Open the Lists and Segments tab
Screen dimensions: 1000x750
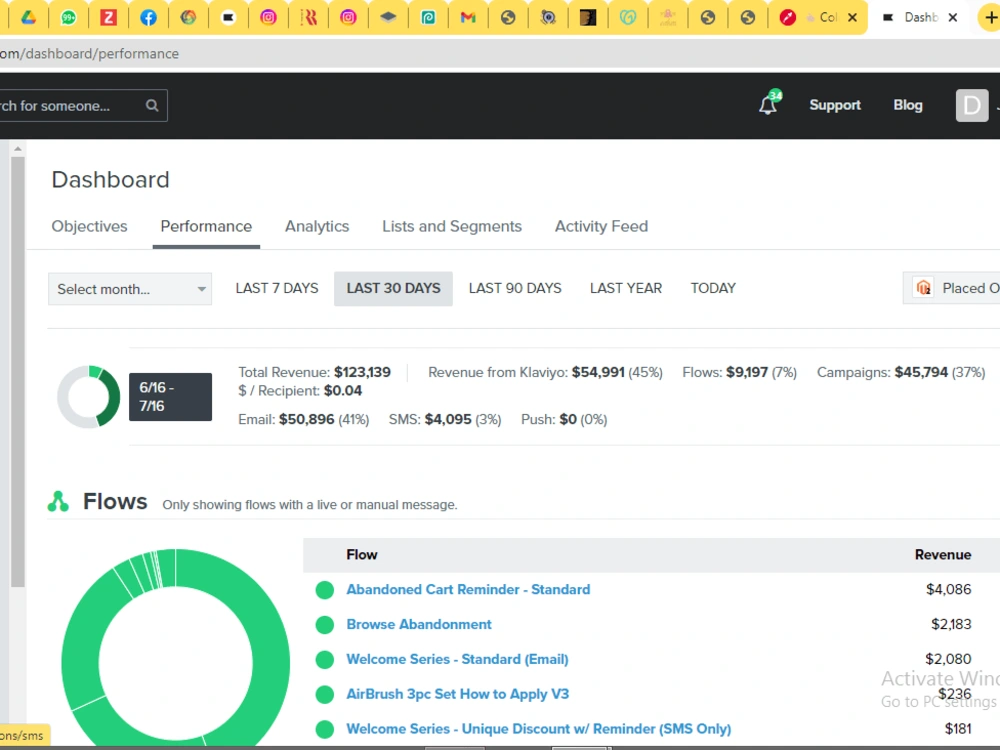[452, 226]
